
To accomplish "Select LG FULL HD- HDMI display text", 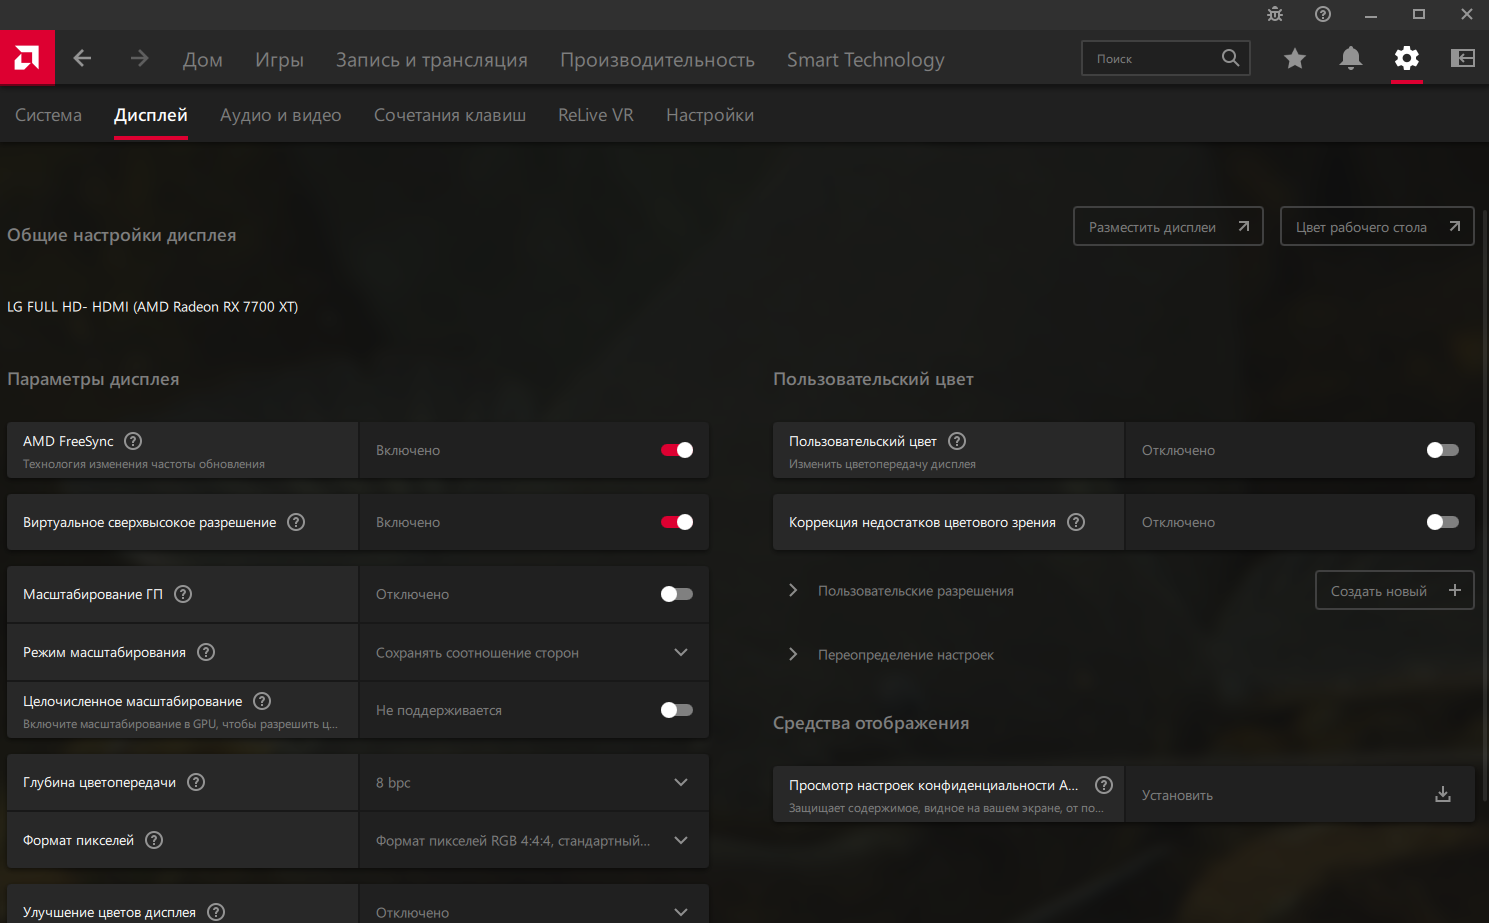I will [153, 307].
